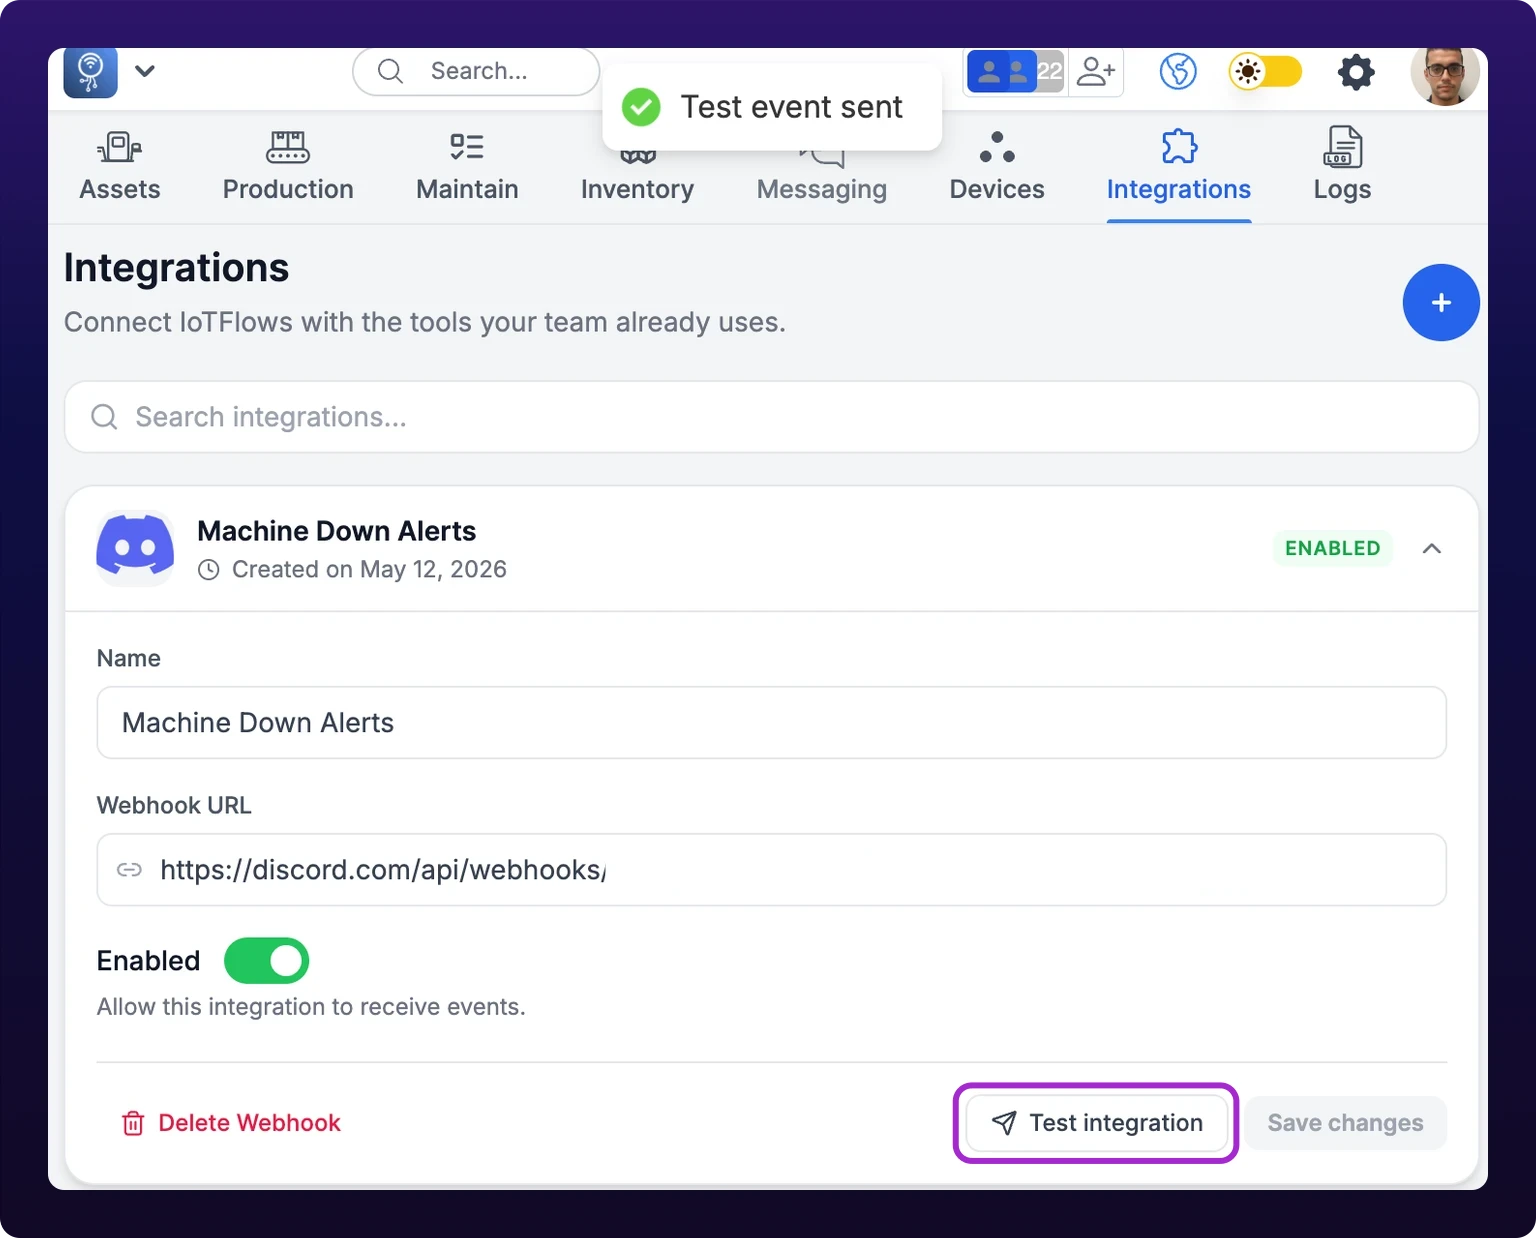Click the Webhook URL input field
Image resolution: width=1536 pixels, height=1238 pixels.
coord(771,870)
